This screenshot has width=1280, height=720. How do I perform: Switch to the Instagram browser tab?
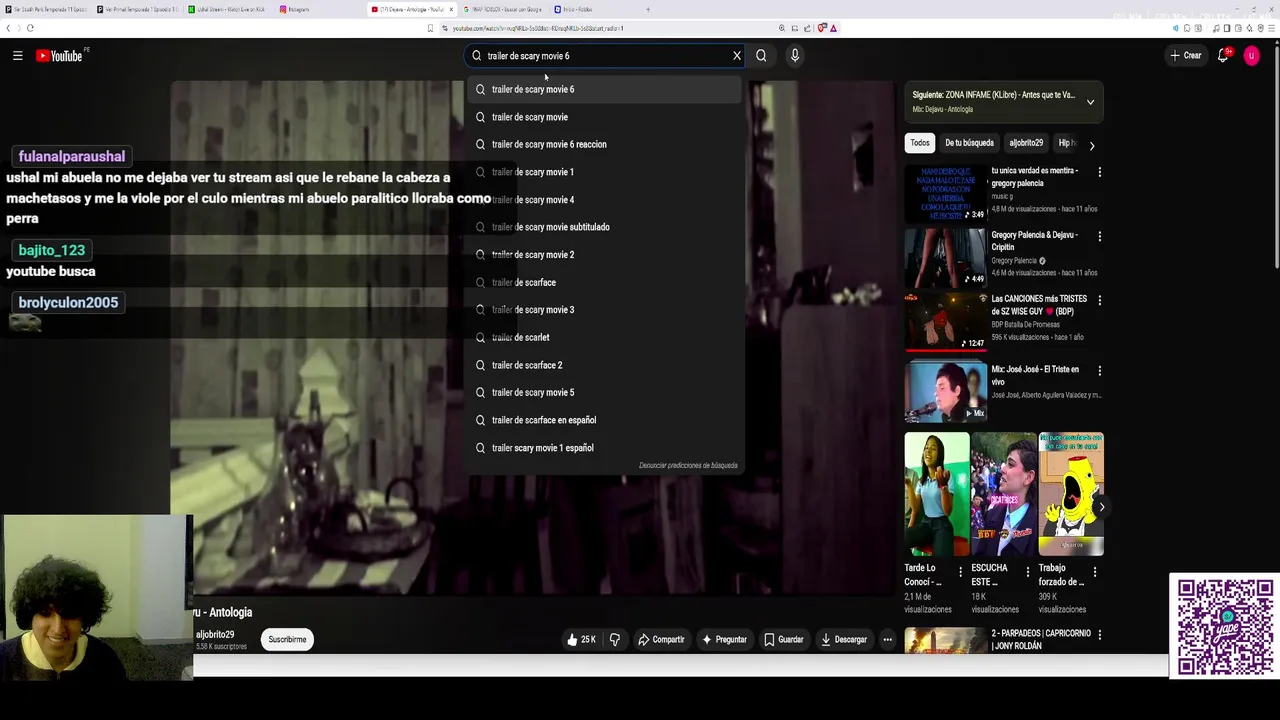click(315, 9)
